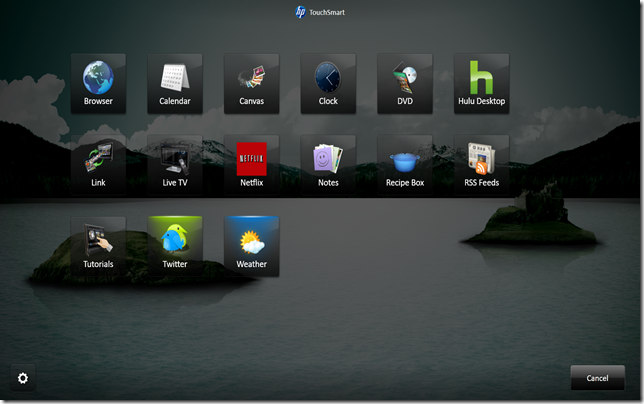
Task: Launch the Tutorials tile
Action: pyautogui.click(x=98, y=246)
